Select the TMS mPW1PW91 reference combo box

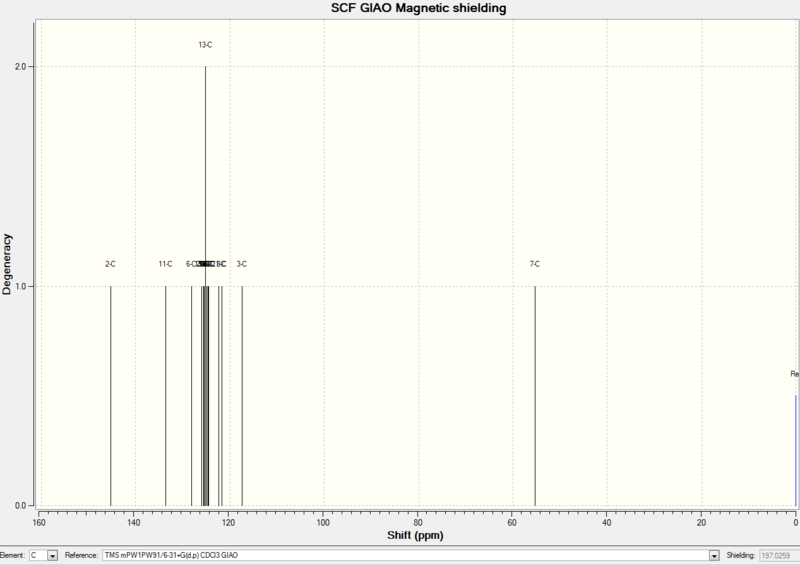[x=411, y=556]
